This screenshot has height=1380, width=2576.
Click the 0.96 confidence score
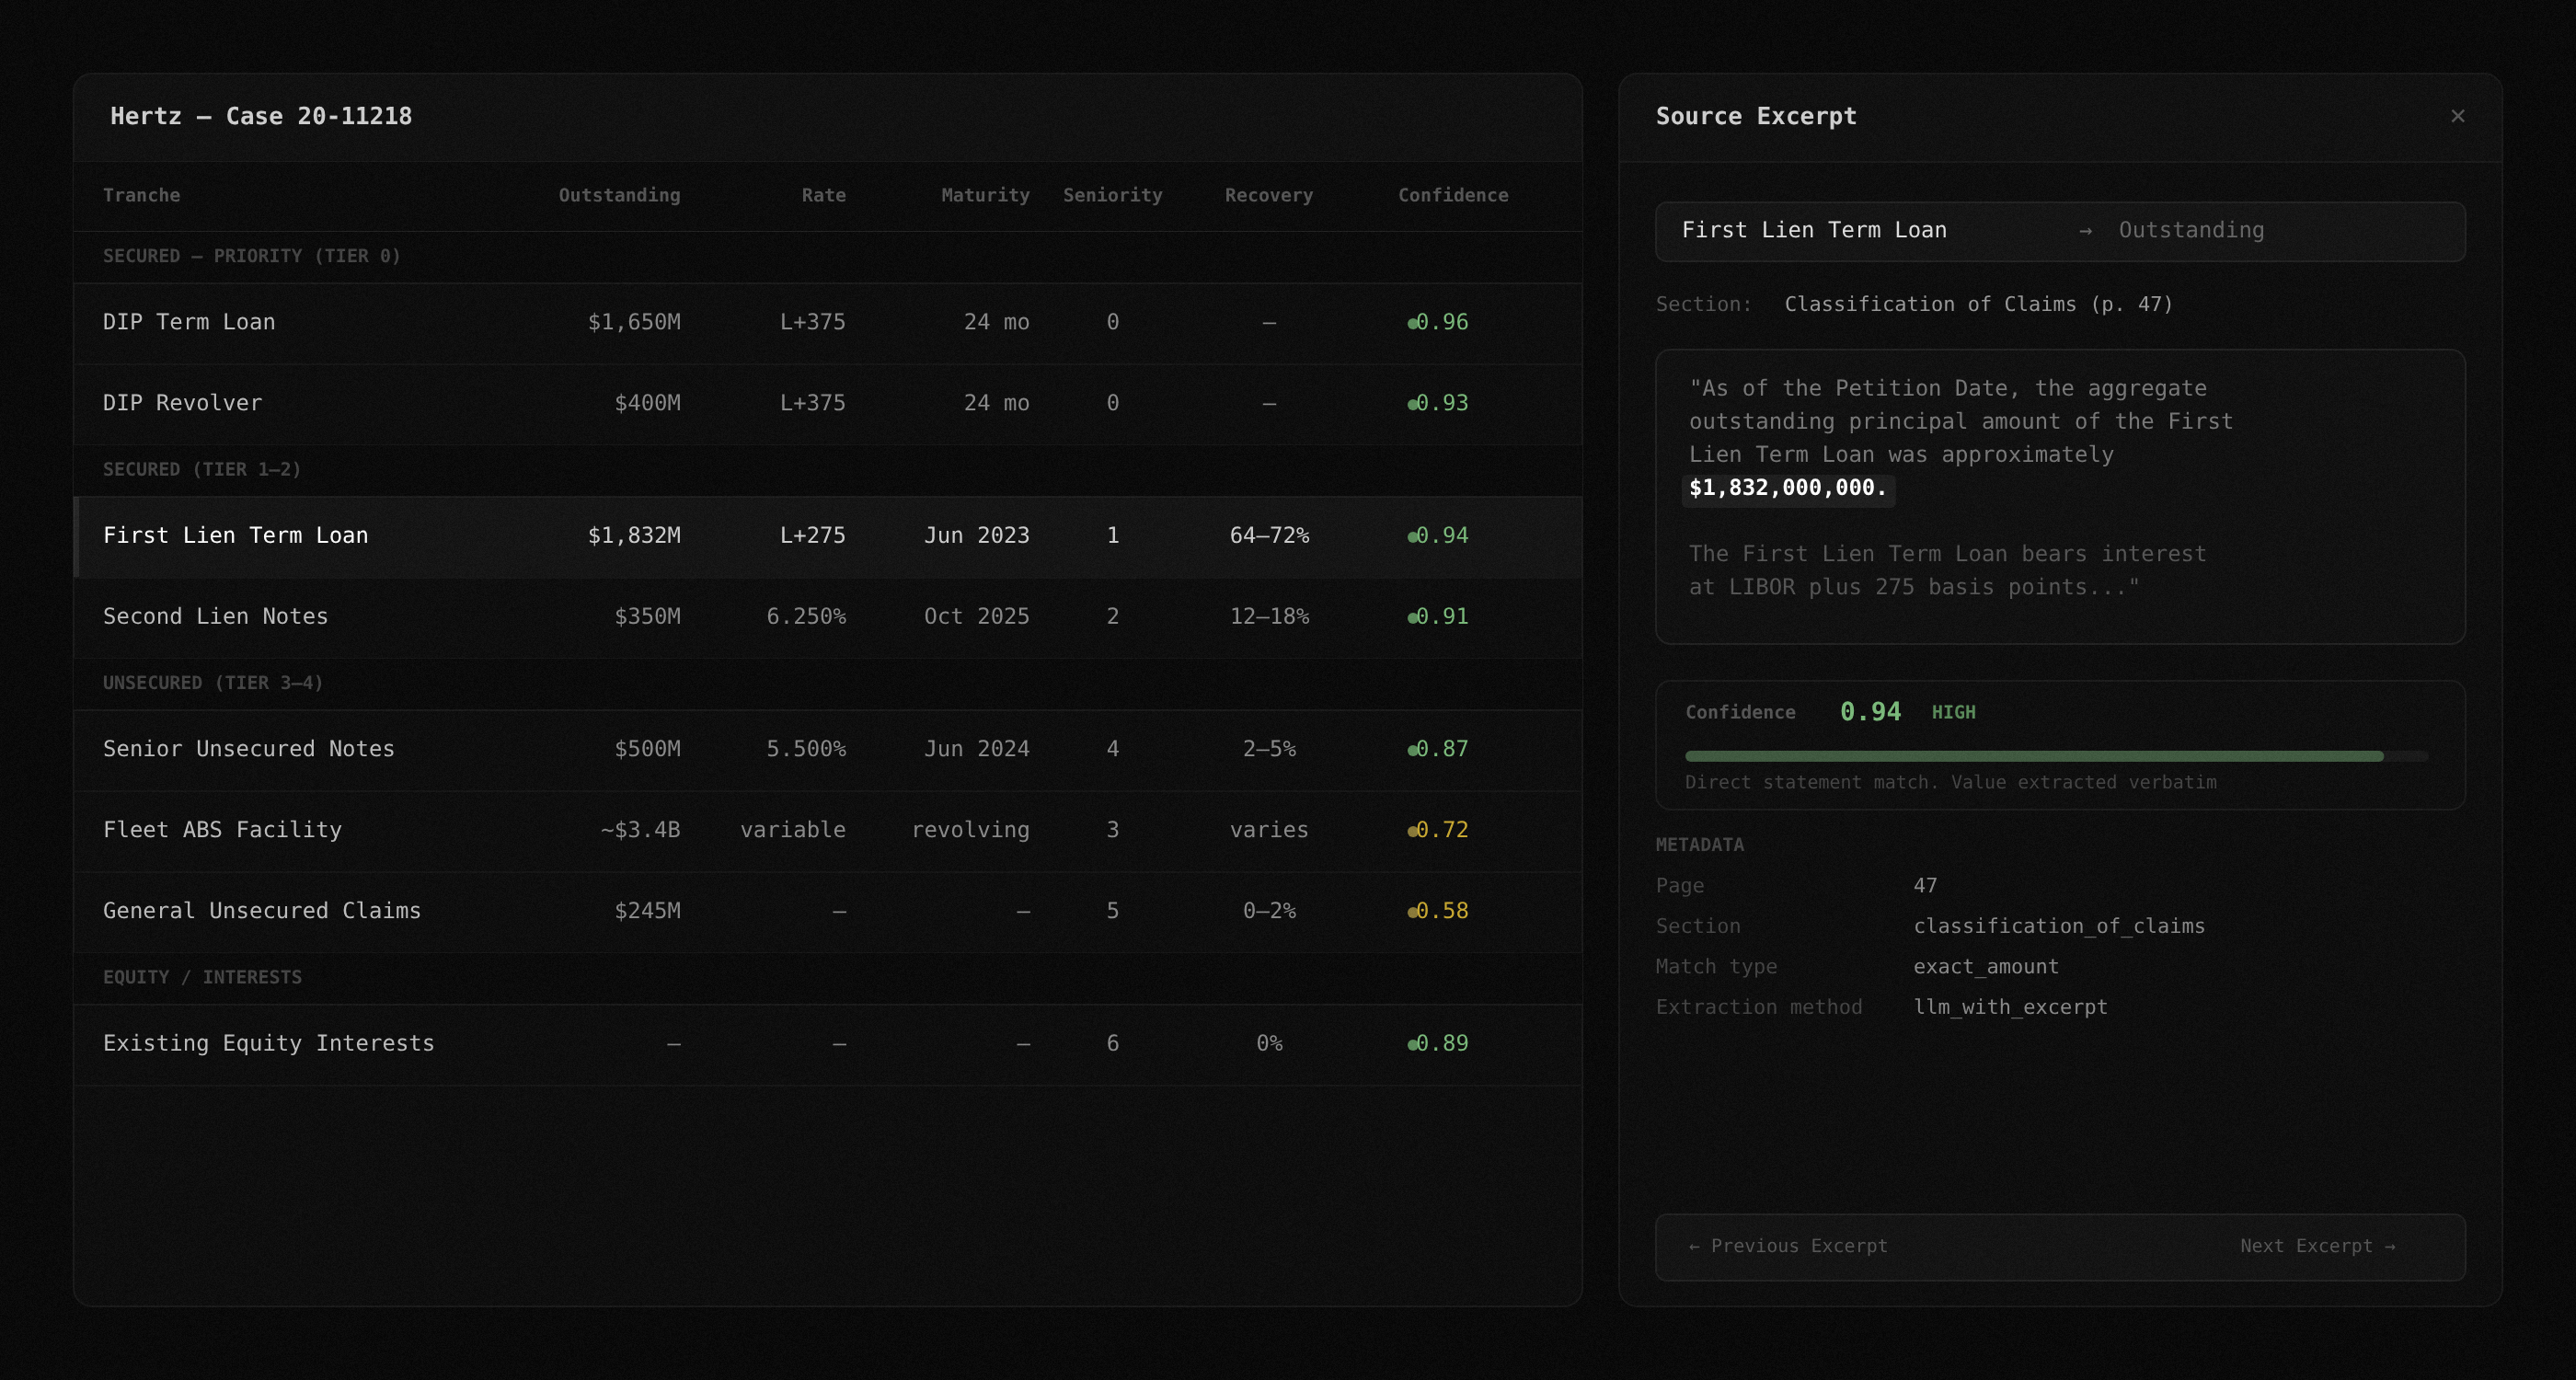click(x=1442, y=322)
